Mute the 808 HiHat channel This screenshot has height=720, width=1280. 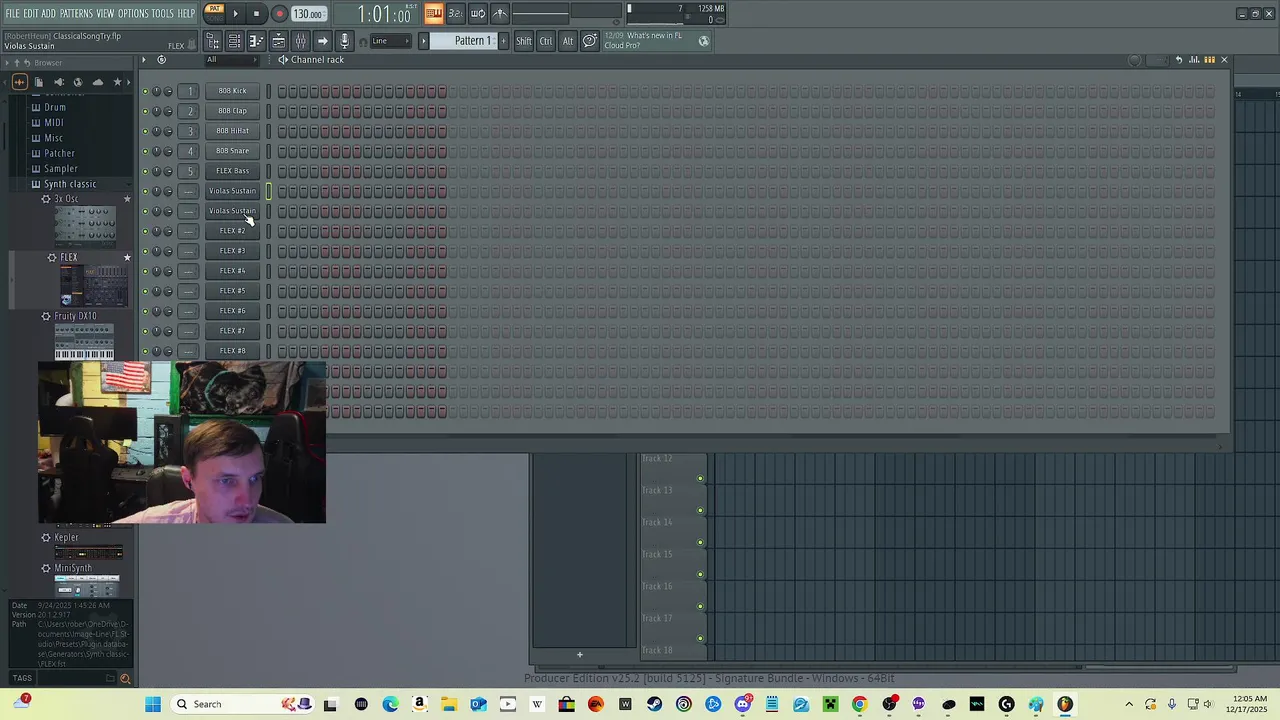[145, 131]
